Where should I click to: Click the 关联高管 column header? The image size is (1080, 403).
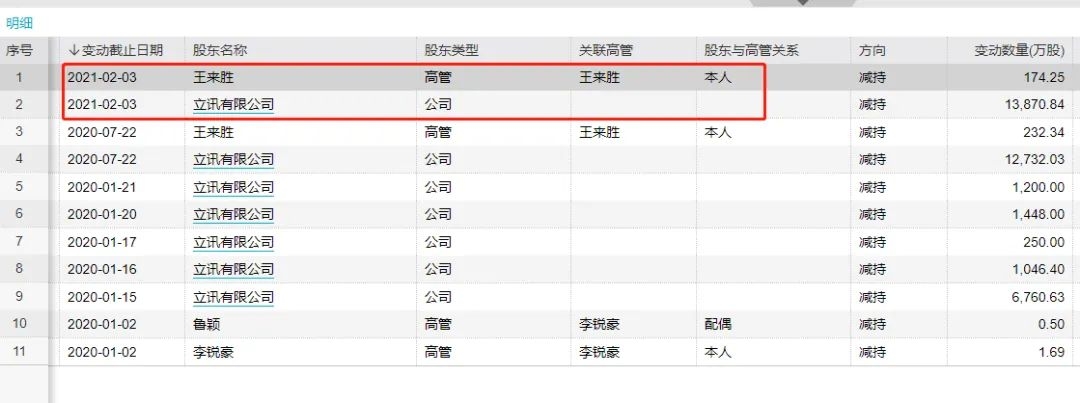pos(606,50)
